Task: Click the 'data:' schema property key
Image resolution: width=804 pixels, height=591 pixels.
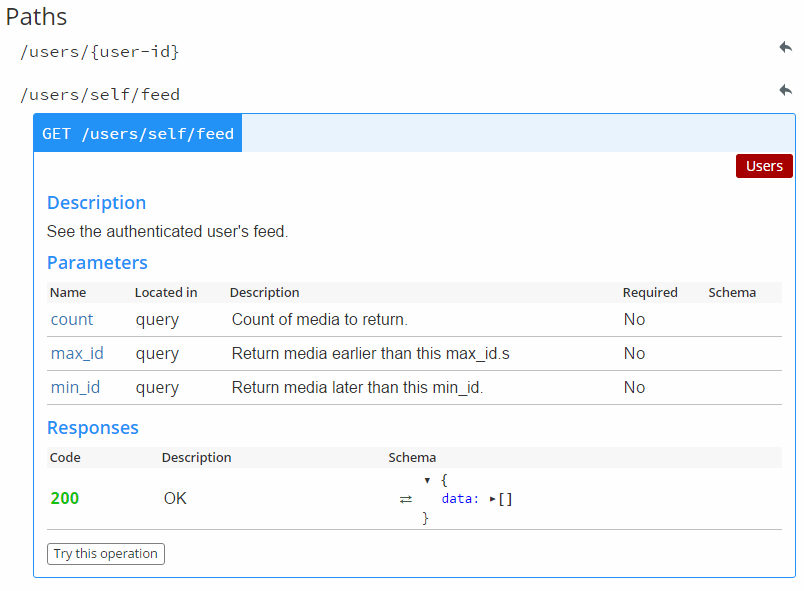Action: click(x=460, y=499)
